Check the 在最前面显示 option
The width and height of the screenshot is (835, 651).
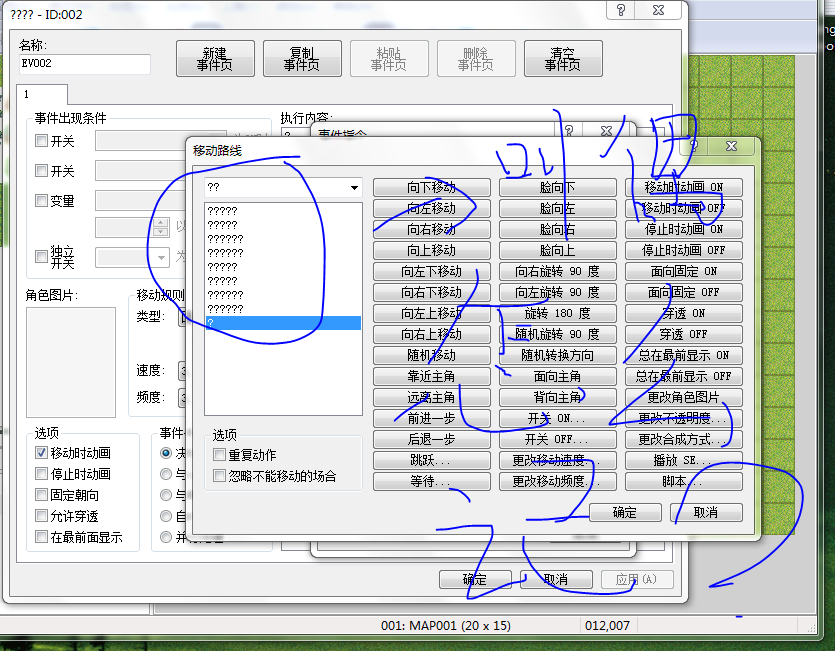click(x=41, y=537)
